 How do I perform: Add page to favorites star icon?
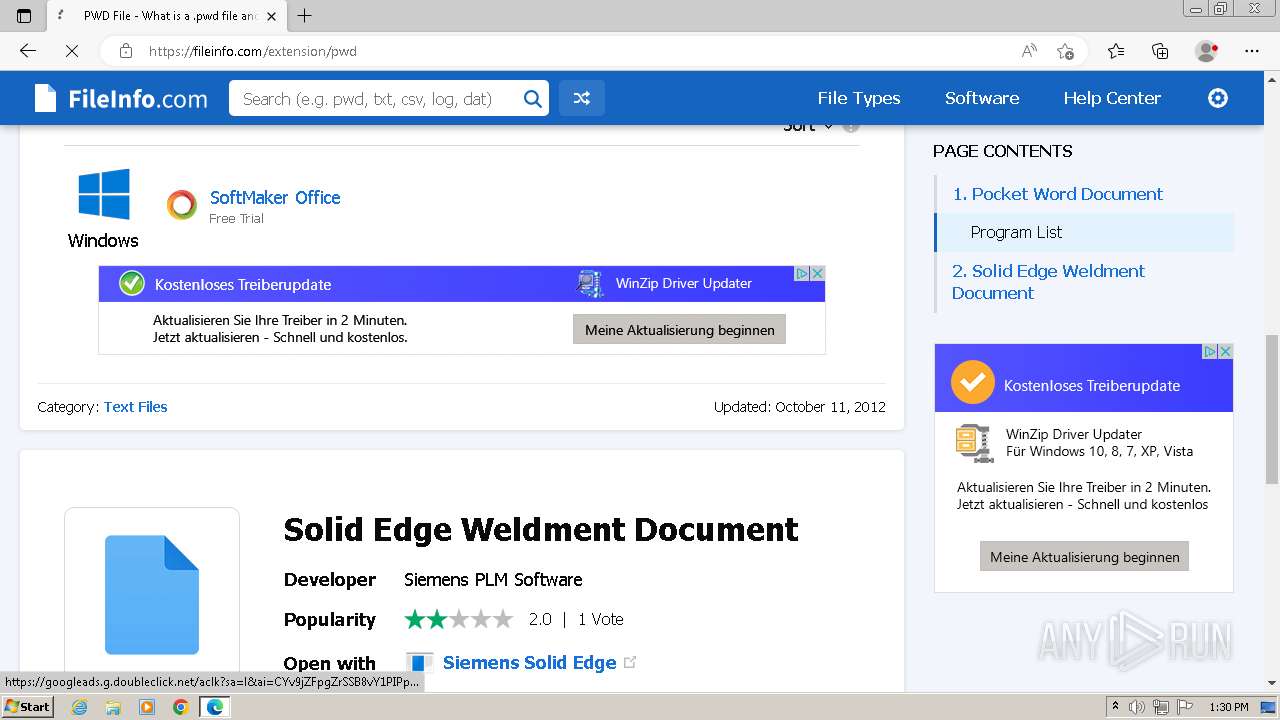point(1066,51)
